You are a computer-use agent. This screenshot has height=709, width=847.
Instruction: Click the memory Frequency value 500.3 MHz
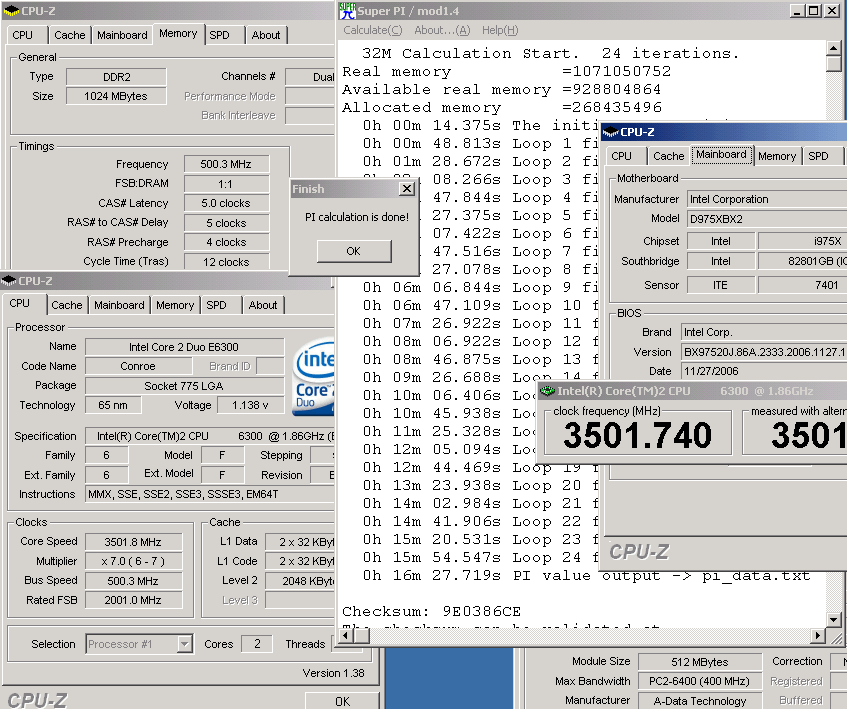(226, 164)
